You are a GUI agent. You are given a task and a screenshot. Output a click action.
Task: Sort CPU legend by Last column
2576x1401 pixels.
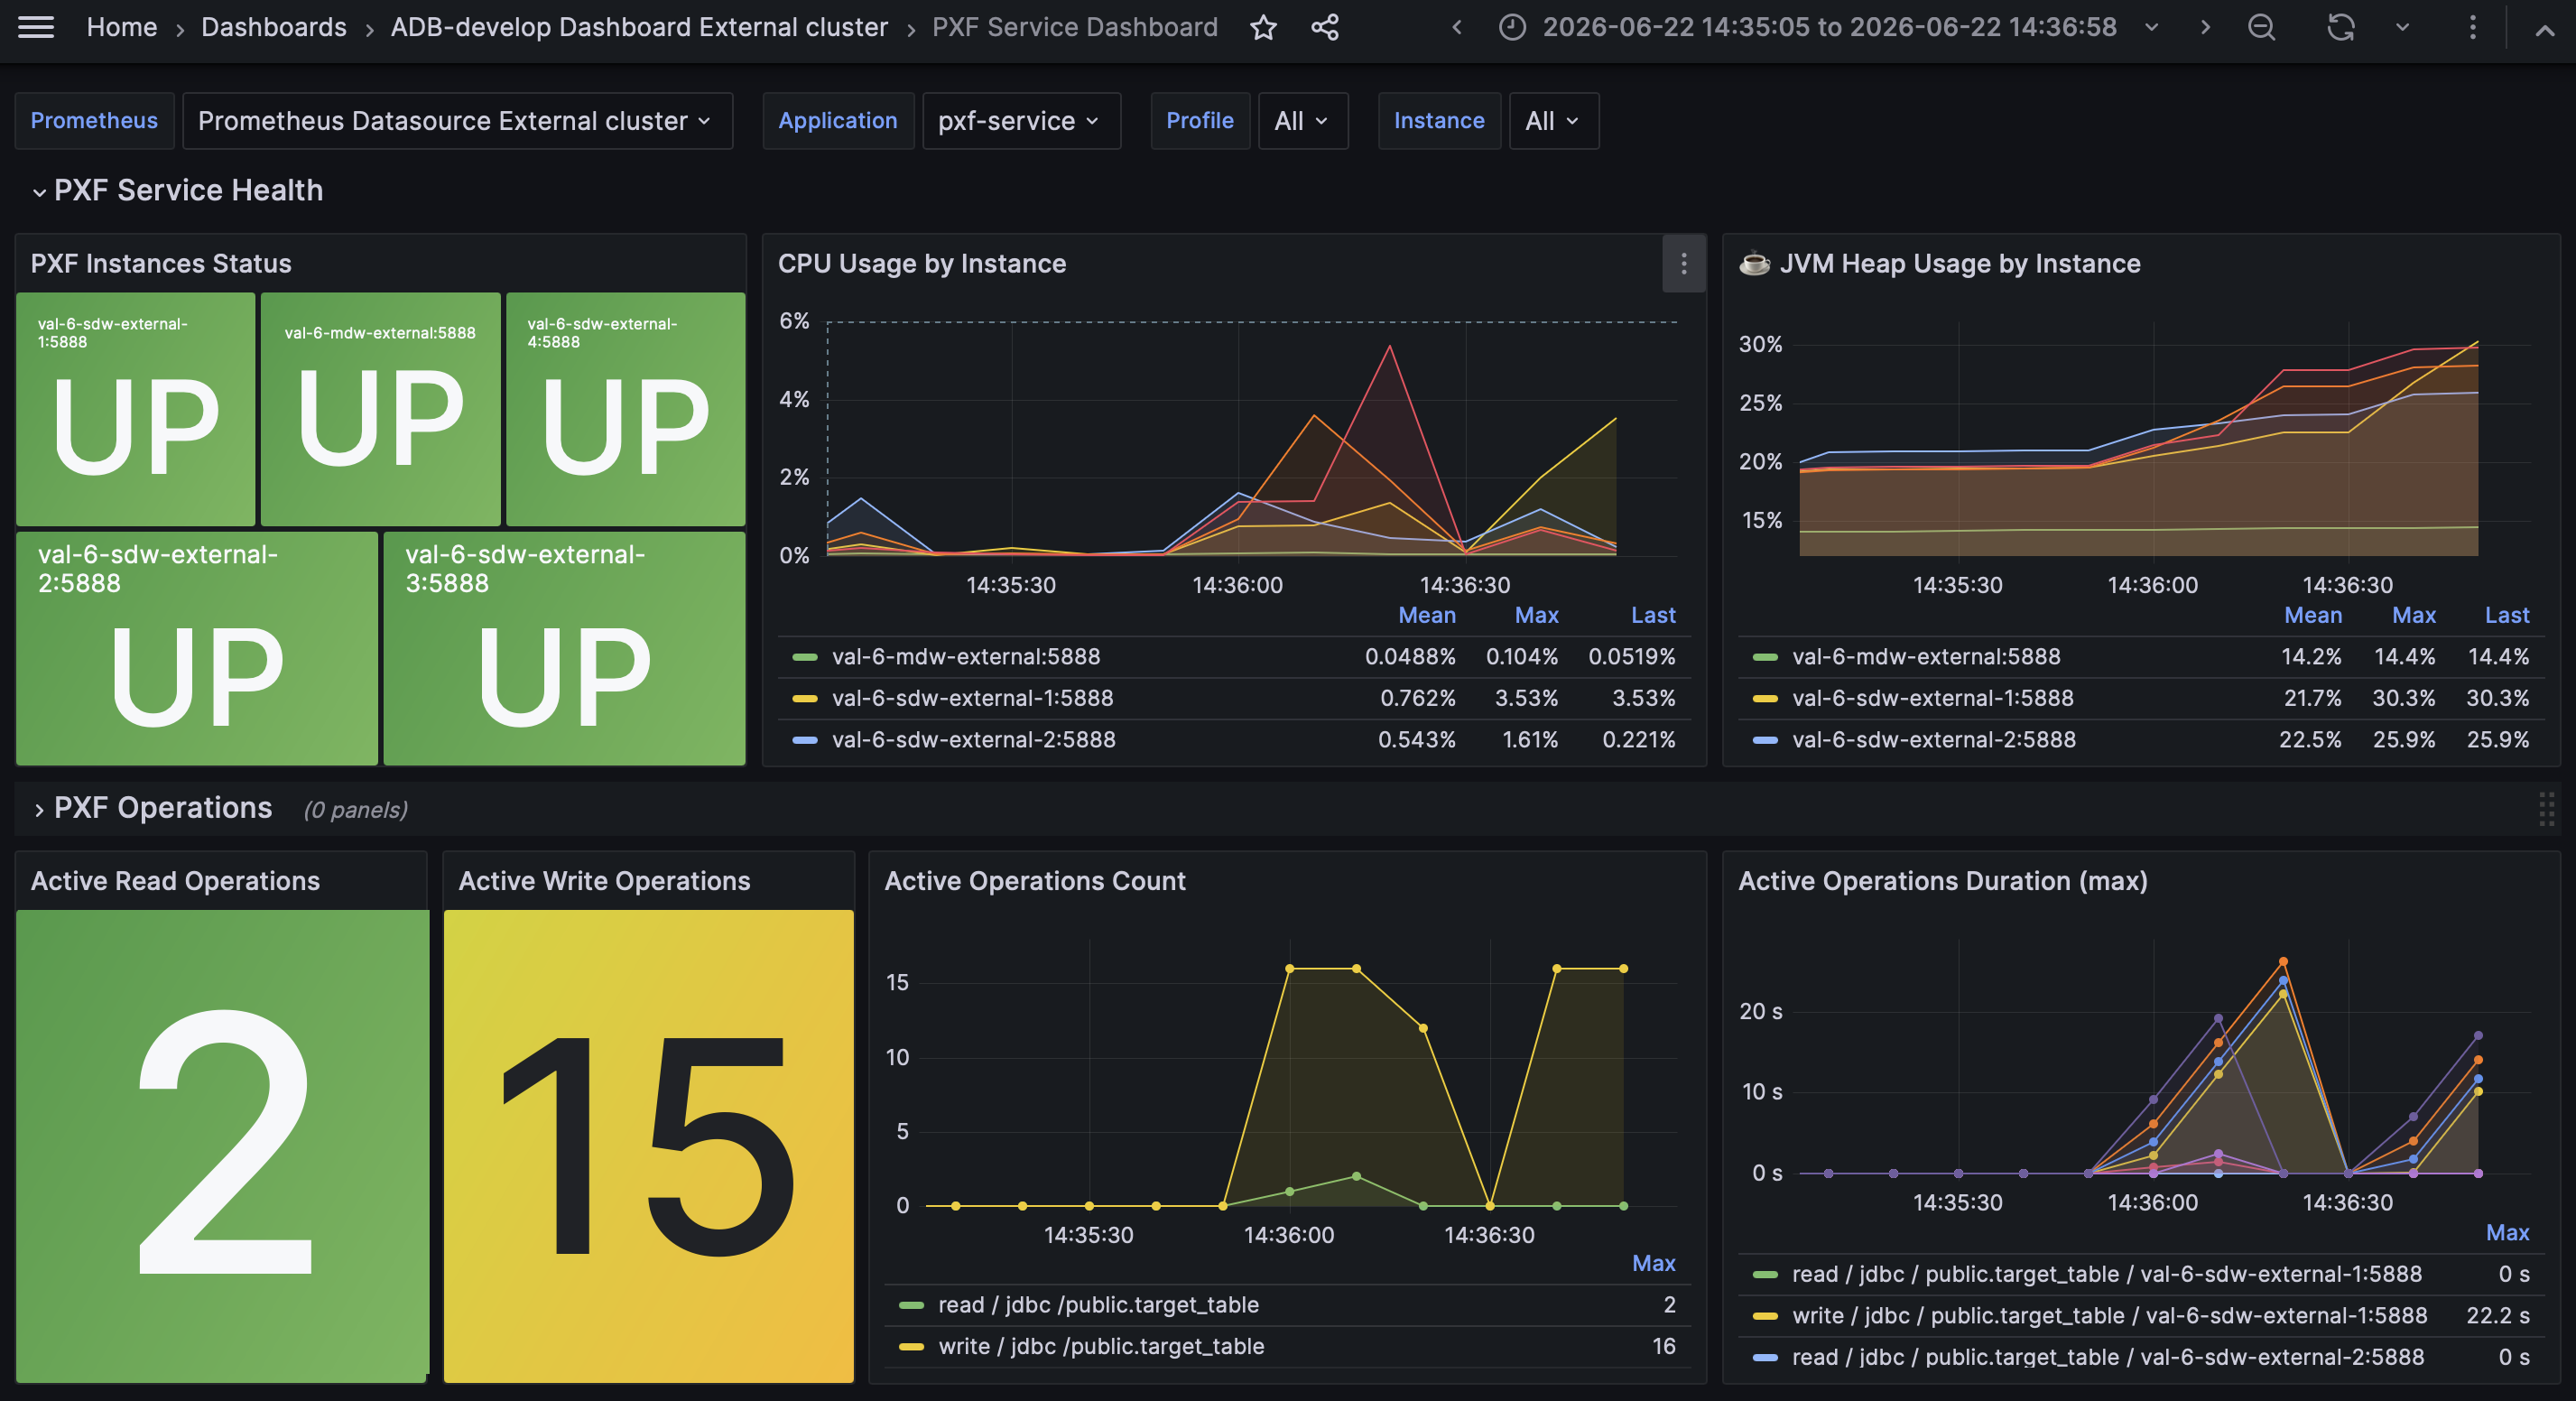pos(1653,615)
